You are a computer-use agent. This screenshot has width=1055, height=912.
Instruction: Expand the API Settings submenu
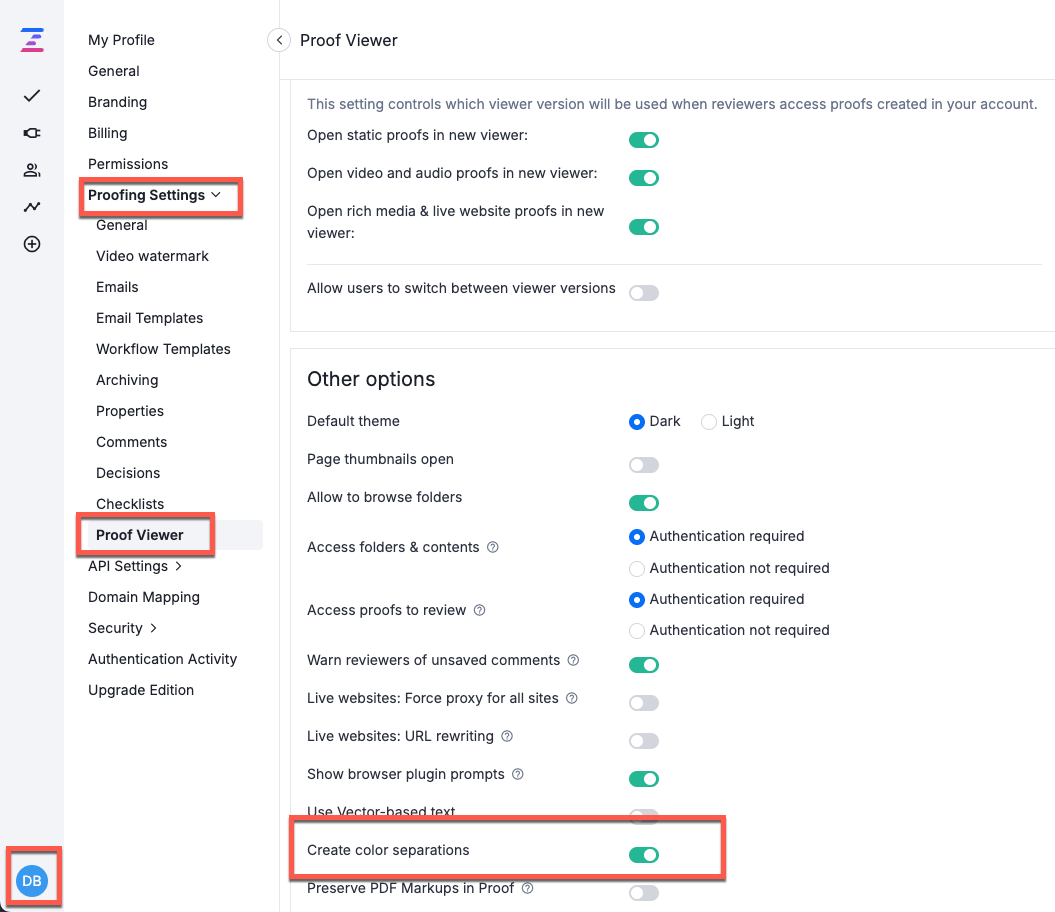pos(135,566)
